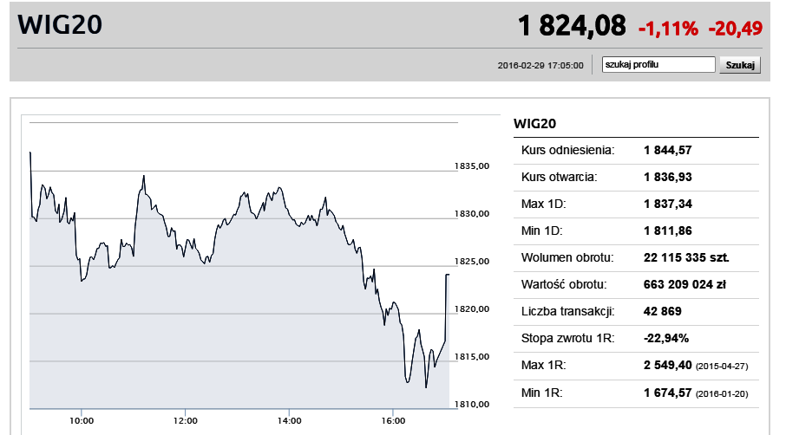The height and width of the screenshot is (435, 786).
Task: Select the 12:00 marker on the chart axis
Action: click(185, 421)
